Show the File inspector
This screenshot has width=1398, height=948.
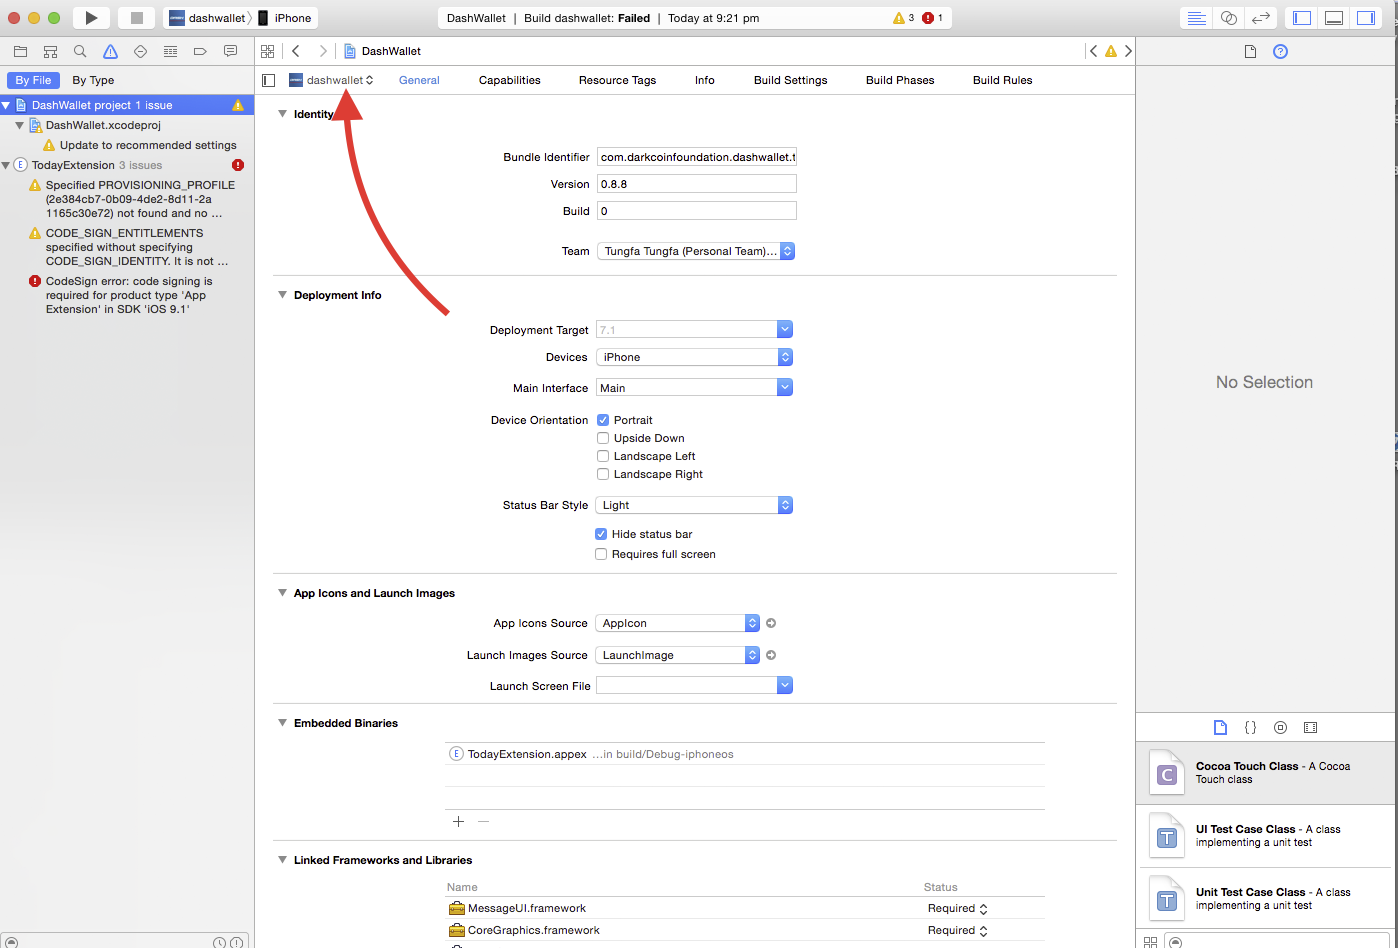1250,51
